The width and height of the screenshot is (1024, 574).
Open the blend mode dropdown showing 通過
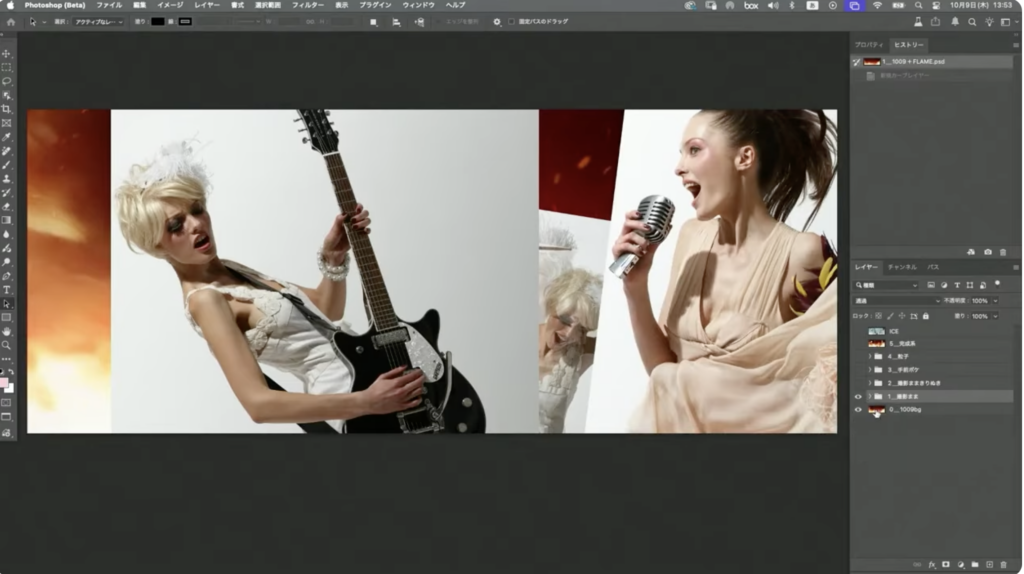pyautogui.click(x=896, y=300)
